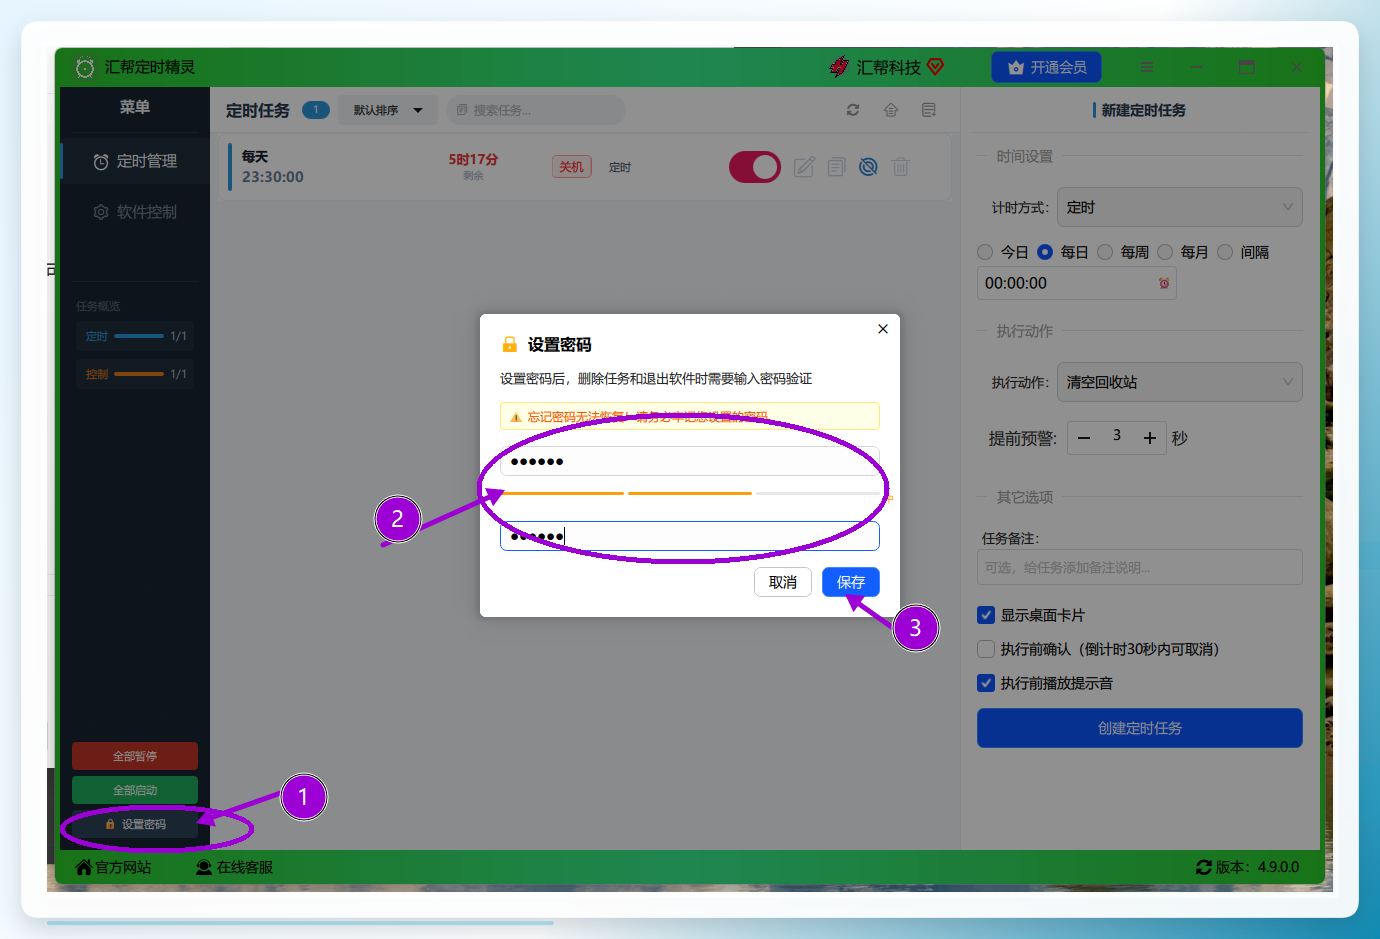Viewport: 1380px width, 939px height.
Task: Click the house-shaped icon in task toolbar
Action: 891,110
